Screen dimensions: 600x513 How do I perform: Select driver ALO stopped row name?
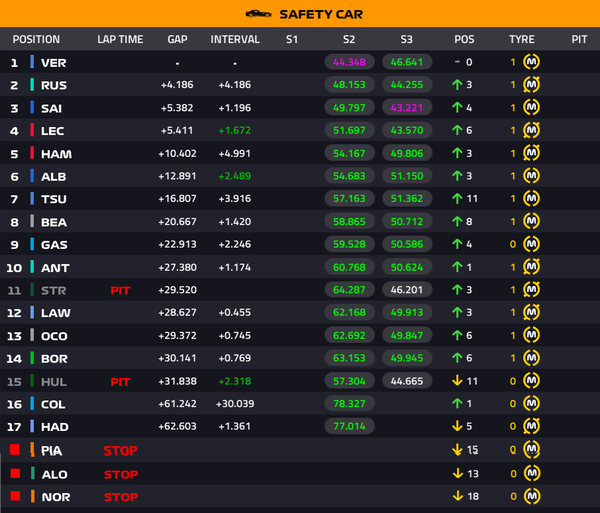point(54,474)
